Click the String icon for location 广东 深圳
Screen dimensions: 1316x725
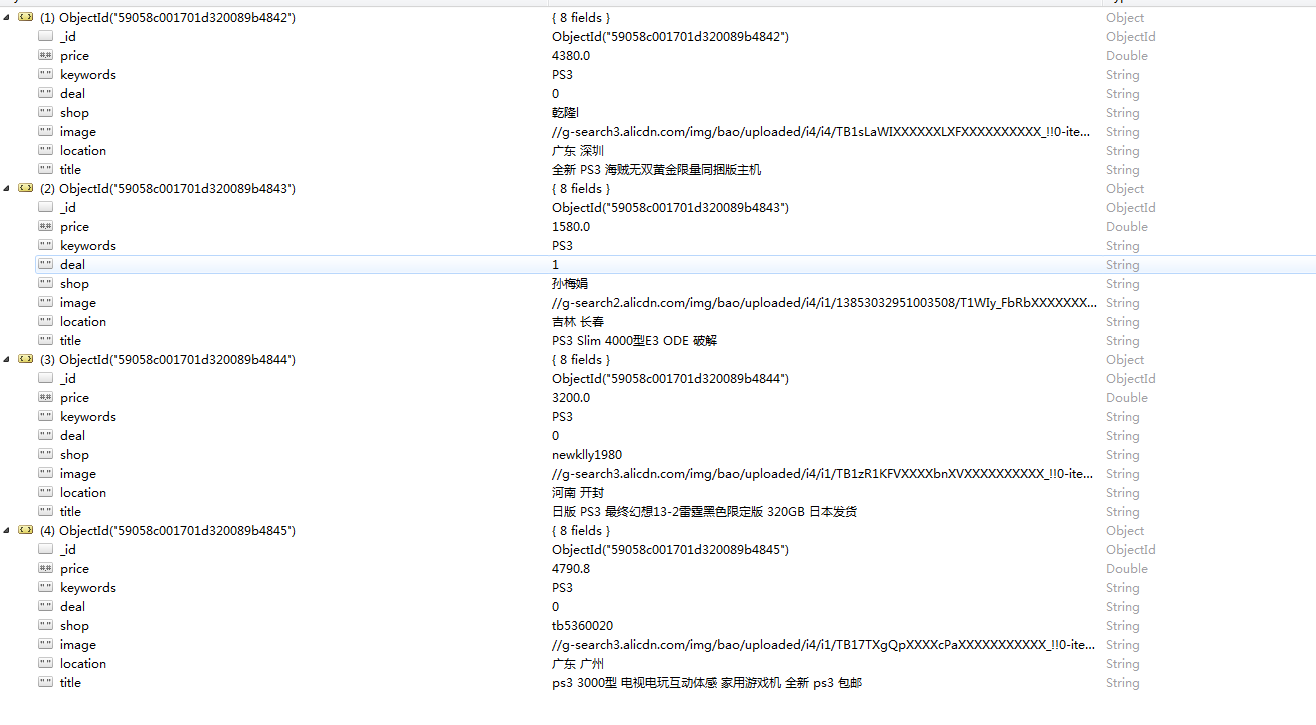(x=45, y=151)
